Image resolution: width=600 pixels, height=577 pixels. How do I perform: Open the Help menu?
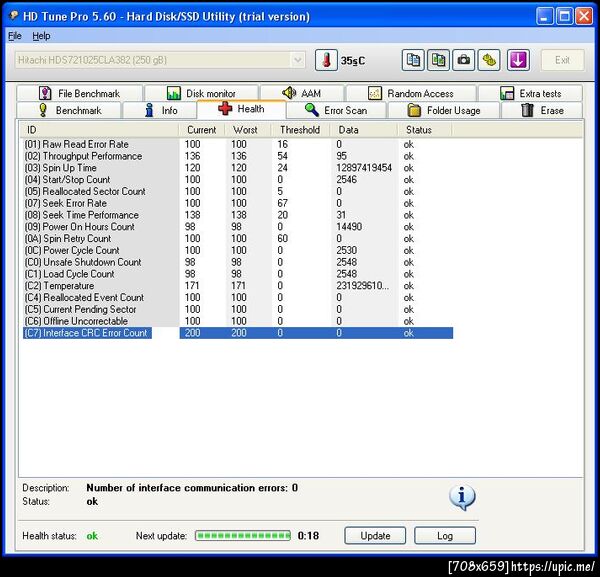(x=41, y=36)
